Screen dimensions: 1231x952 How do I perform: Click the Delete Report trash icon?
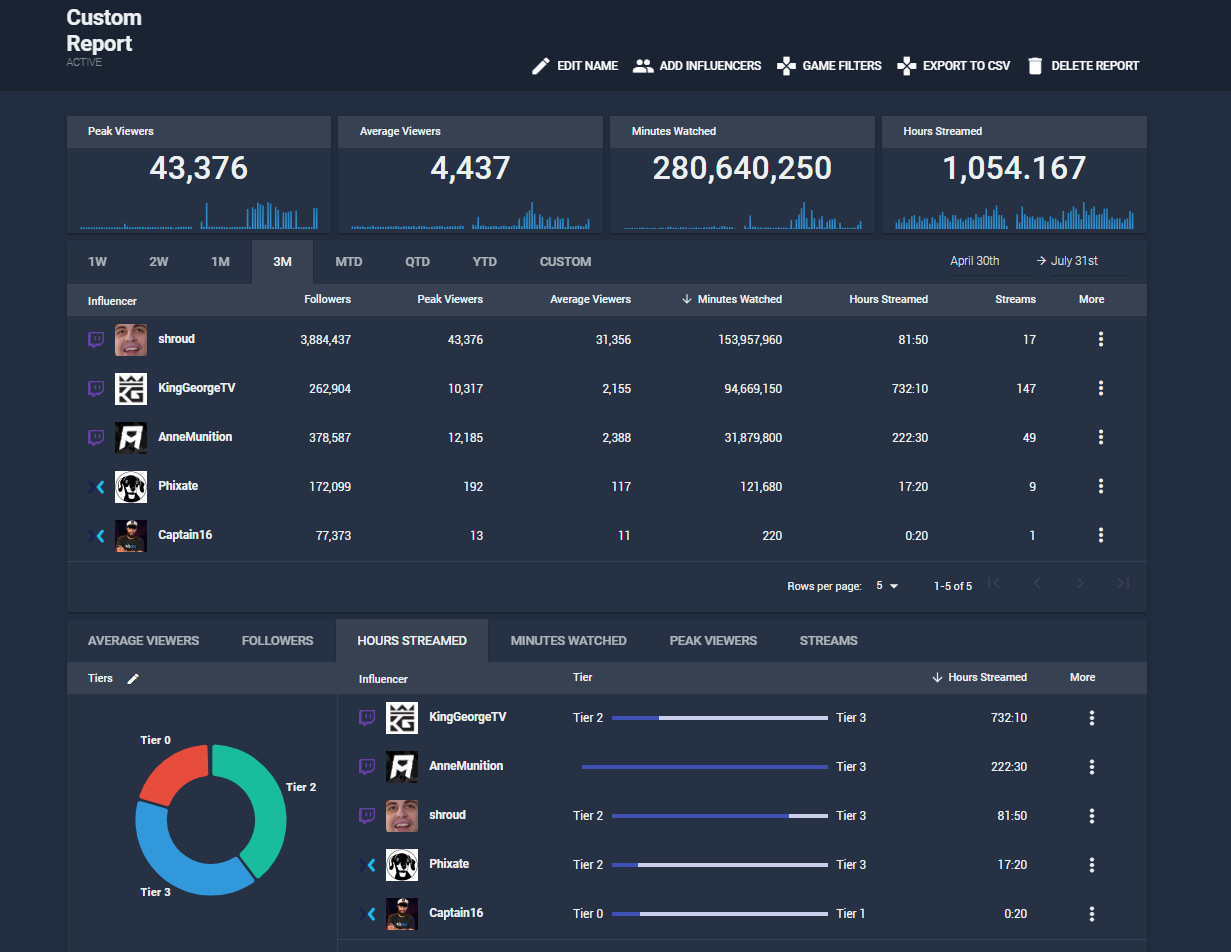pos(1035,66)
